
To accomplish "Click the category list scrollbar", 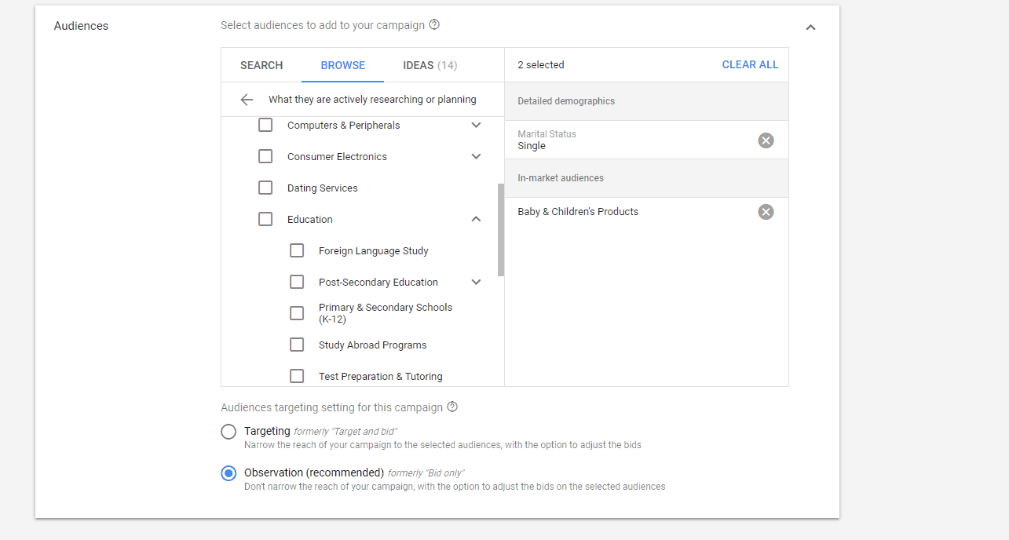I will (x=501, y=230).
